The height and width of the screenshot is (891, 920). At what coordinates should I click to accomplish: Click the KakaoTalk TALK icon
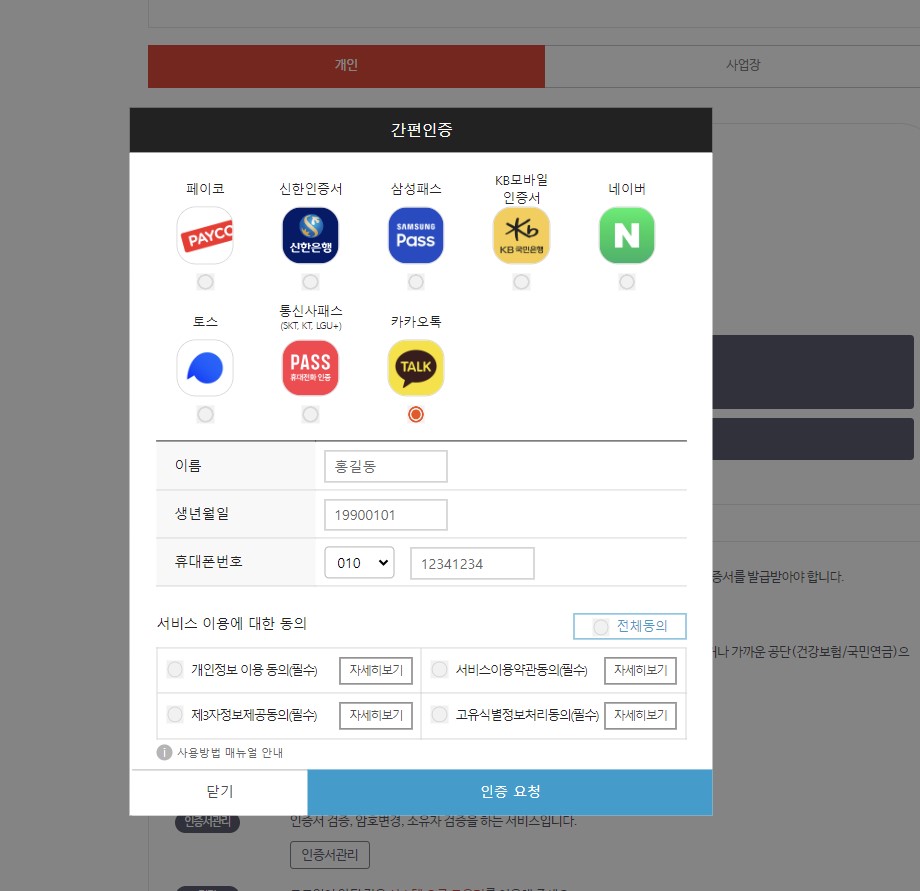[416, 368]
